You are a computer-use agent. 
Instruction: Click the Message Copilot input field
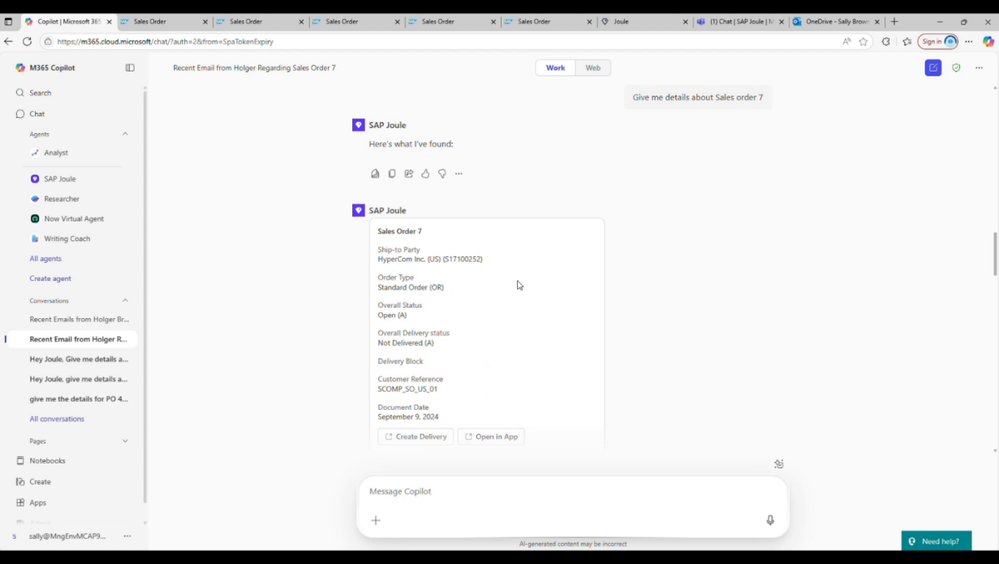pyautogui.click(x=572, y=491)
